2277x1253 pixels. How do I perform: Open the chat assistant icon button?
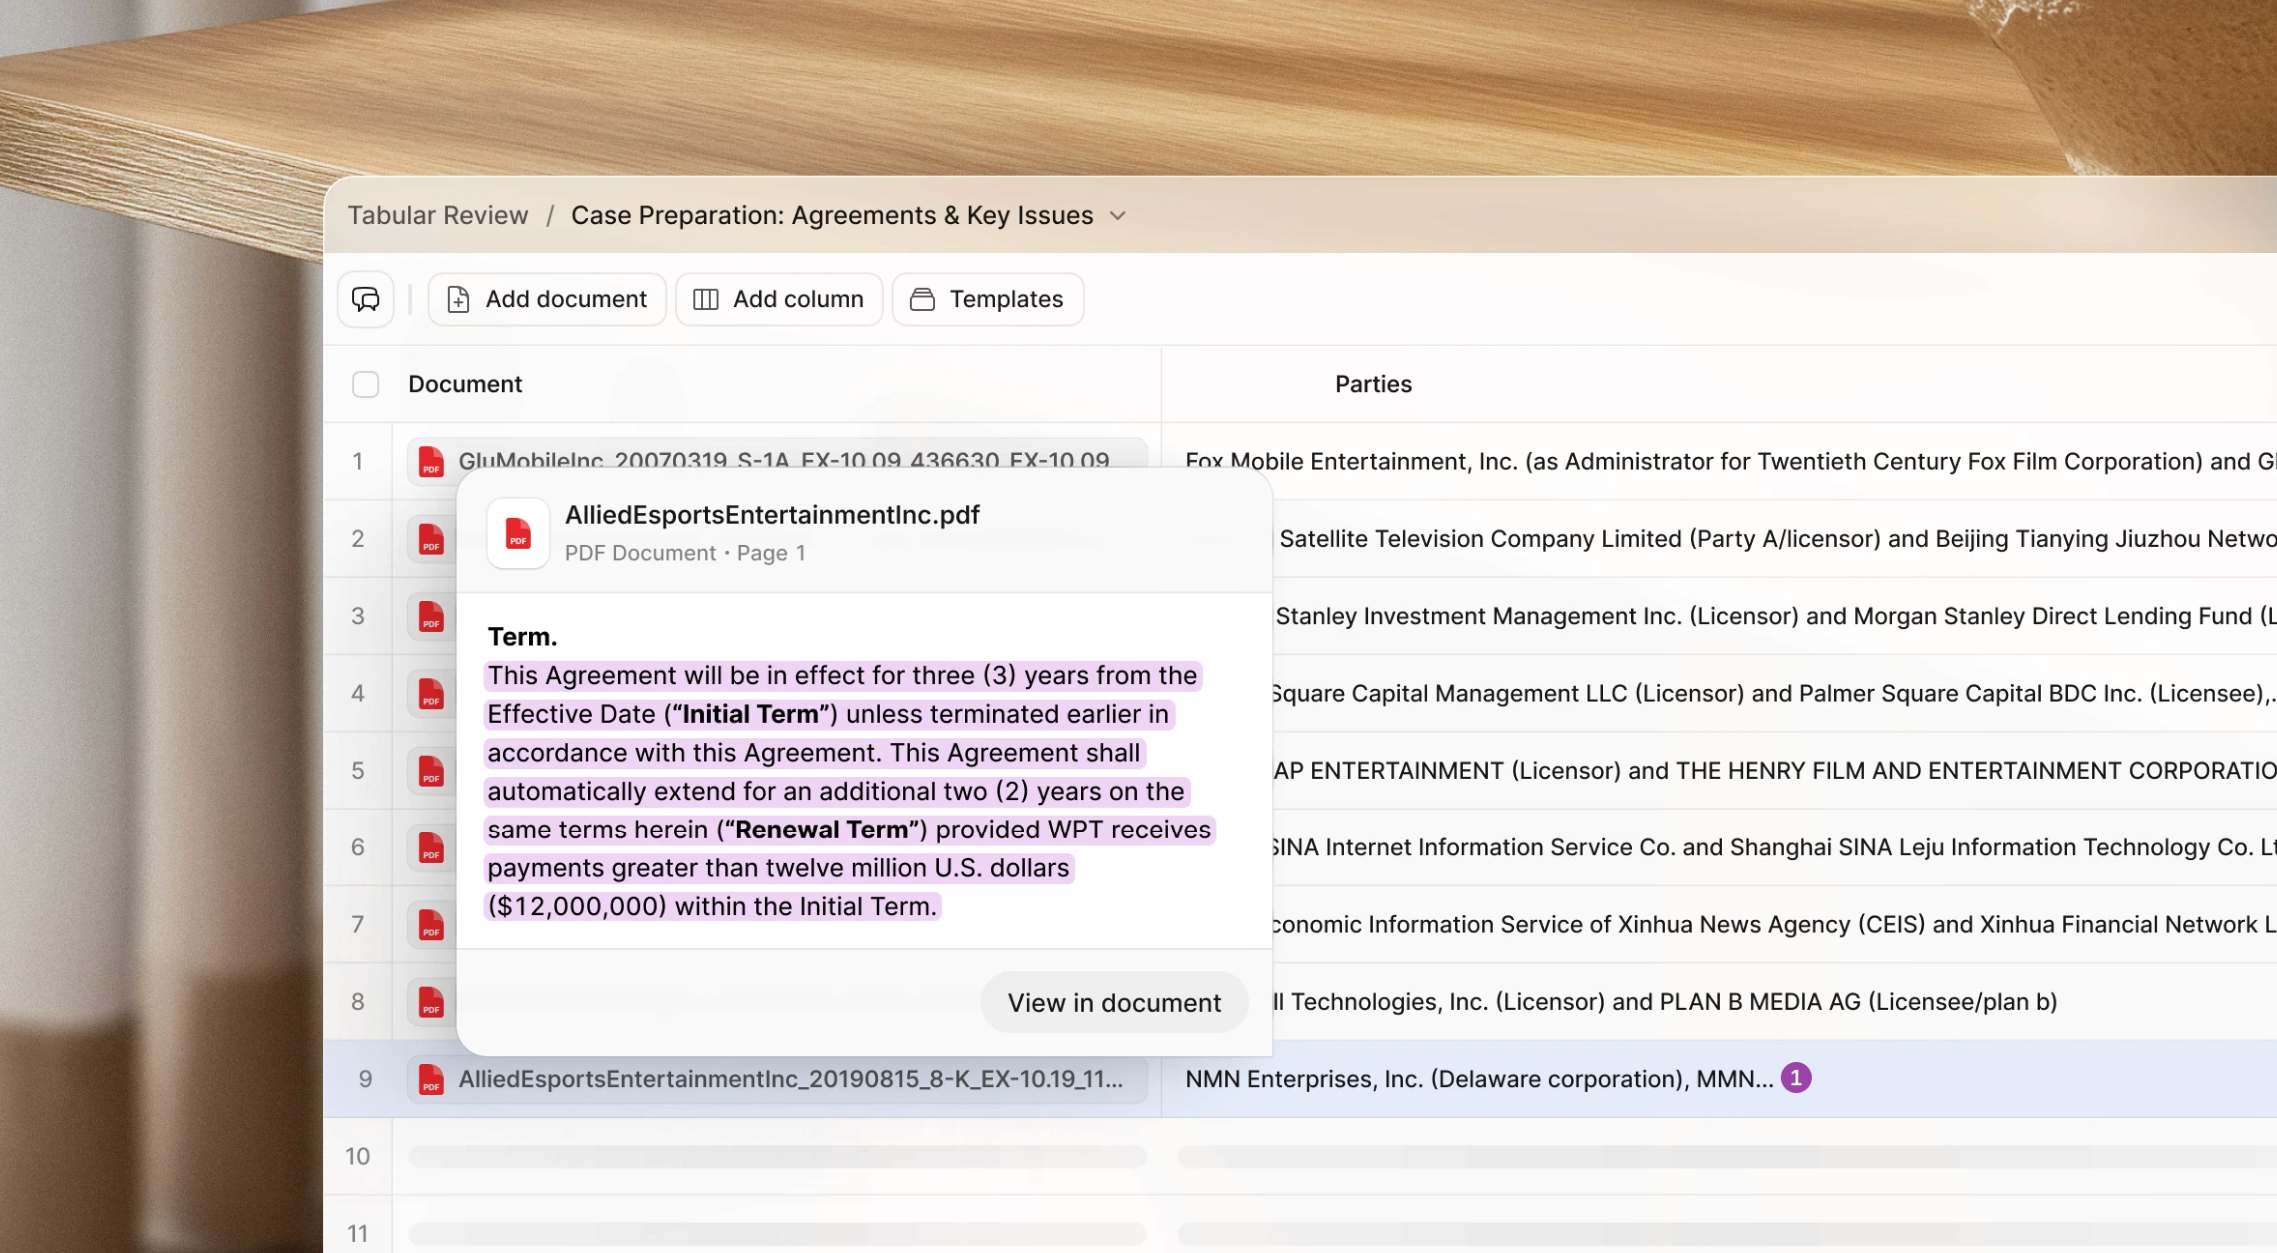tap(366, 299)
